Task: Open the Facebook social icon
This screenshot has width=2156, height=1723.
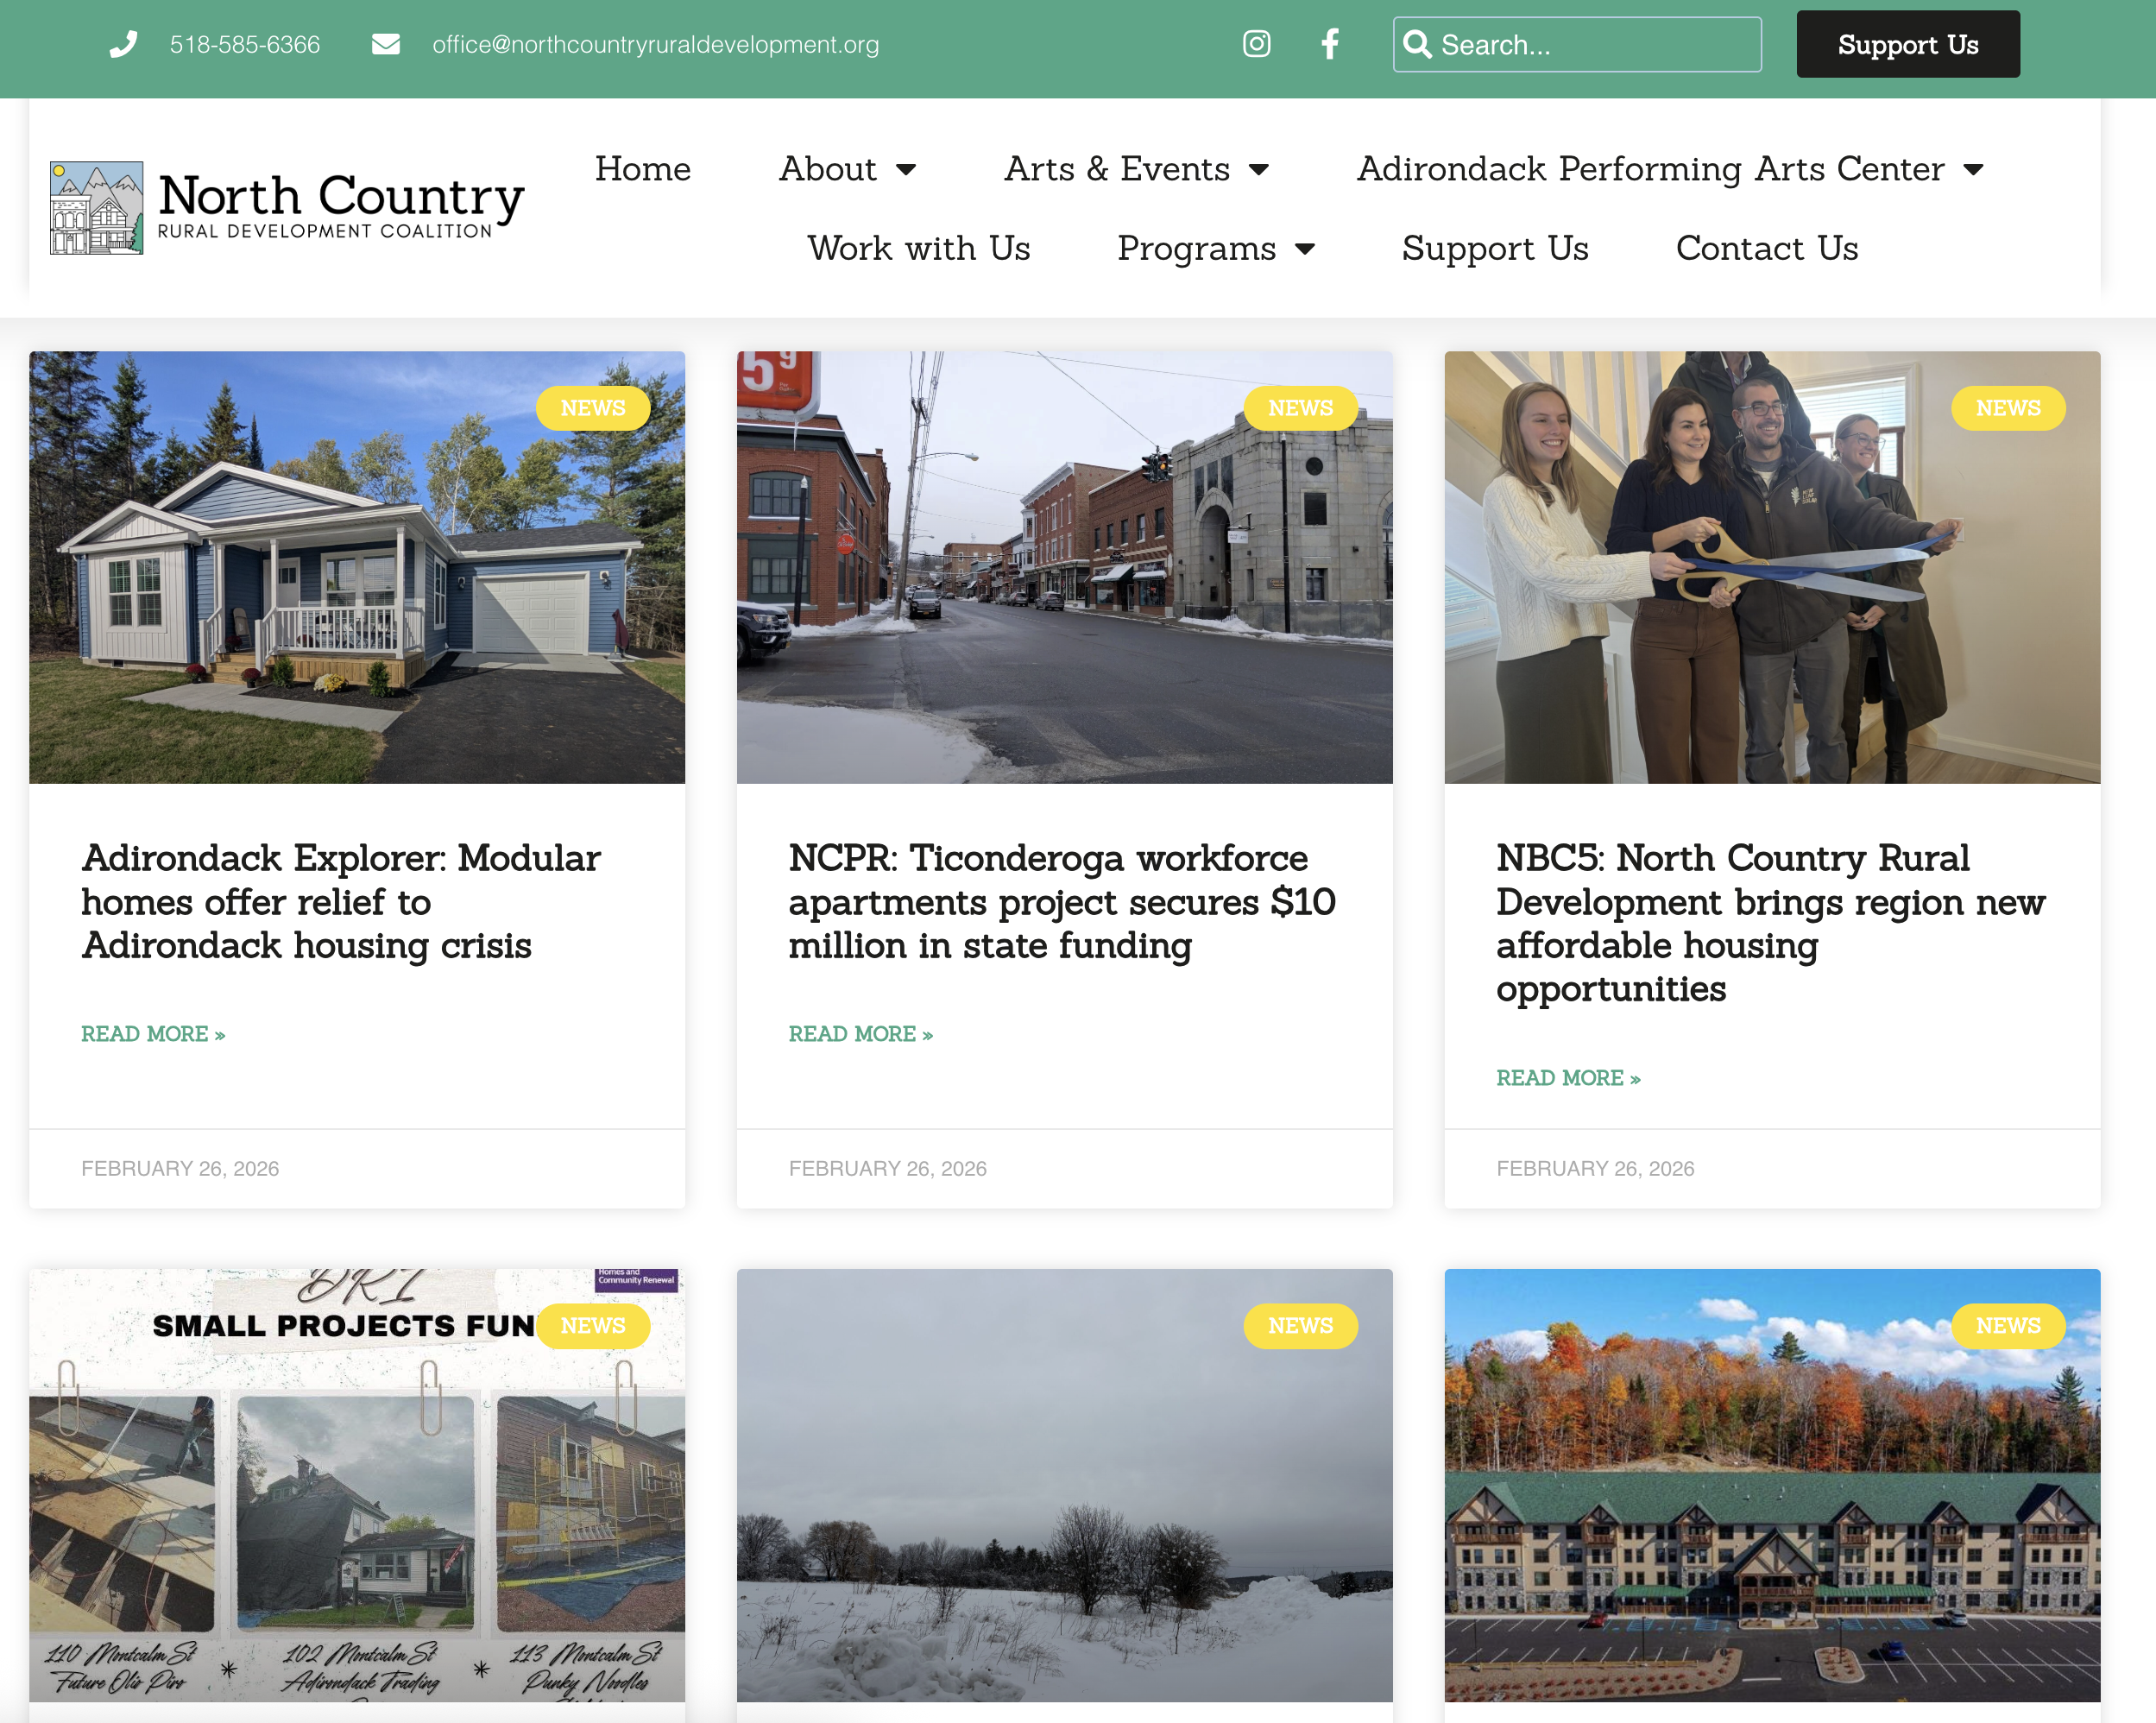Action: [x=1330, y=44]
